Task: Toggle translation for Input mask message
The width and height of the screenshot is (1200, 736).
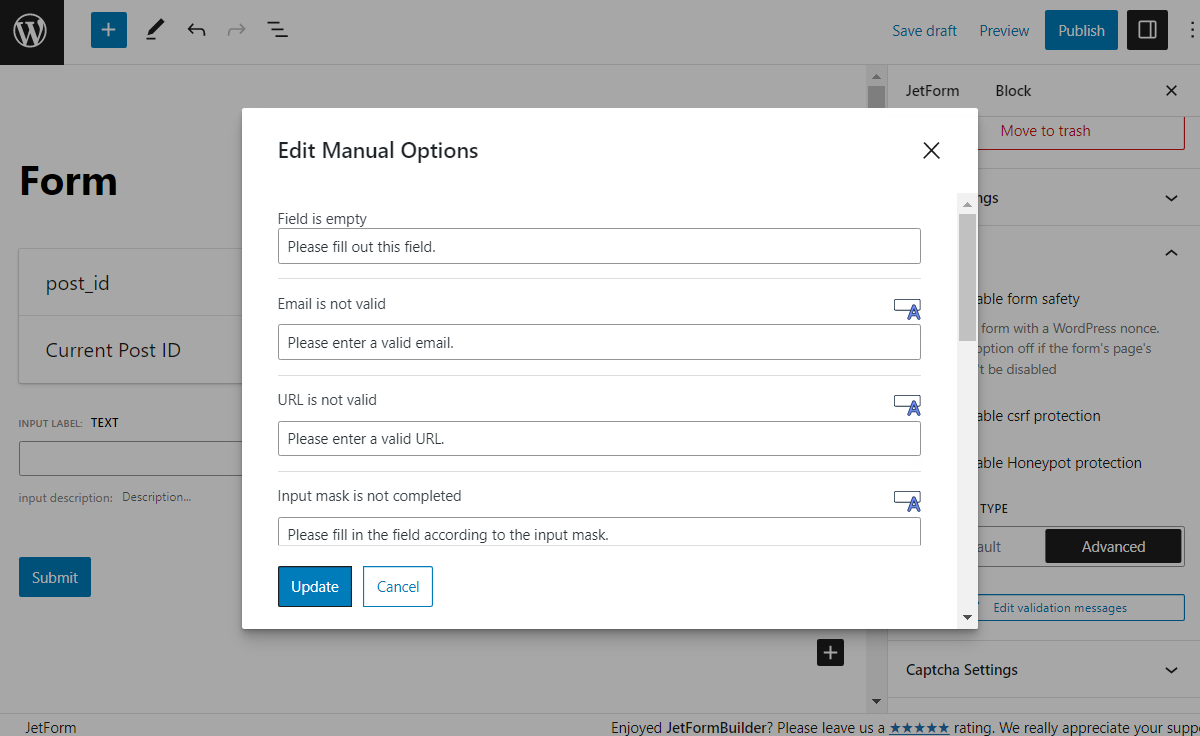Action: (x=907, y=500)
